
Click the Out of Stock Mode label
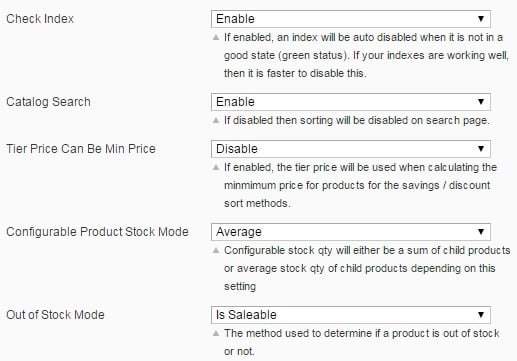click(x=55, y=315)
